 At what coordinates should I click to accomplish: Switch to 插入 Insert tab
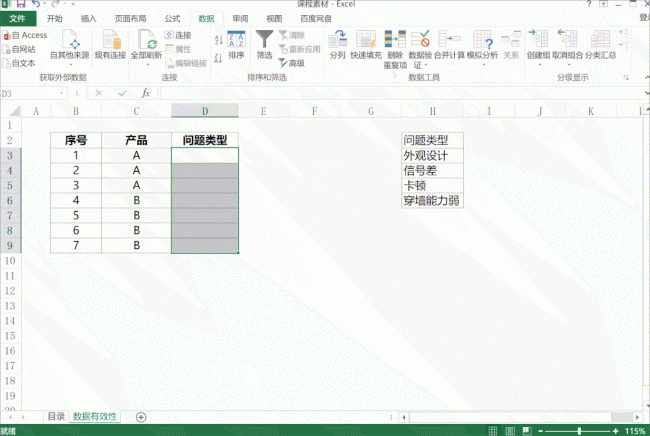pyautogui.click(x=88, y=19)
